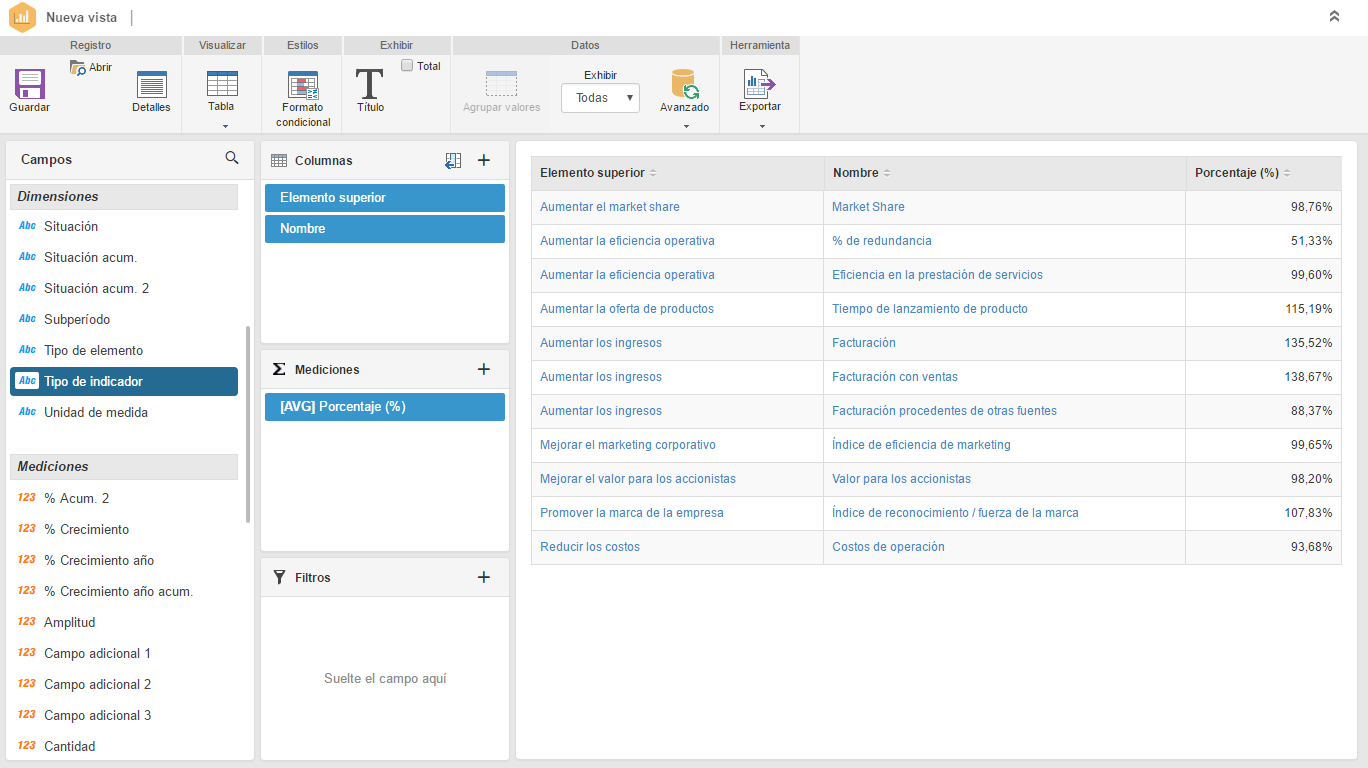Click the Título text icon
The width and height of the screenshot is (1368, 768).
pos(370,85)
